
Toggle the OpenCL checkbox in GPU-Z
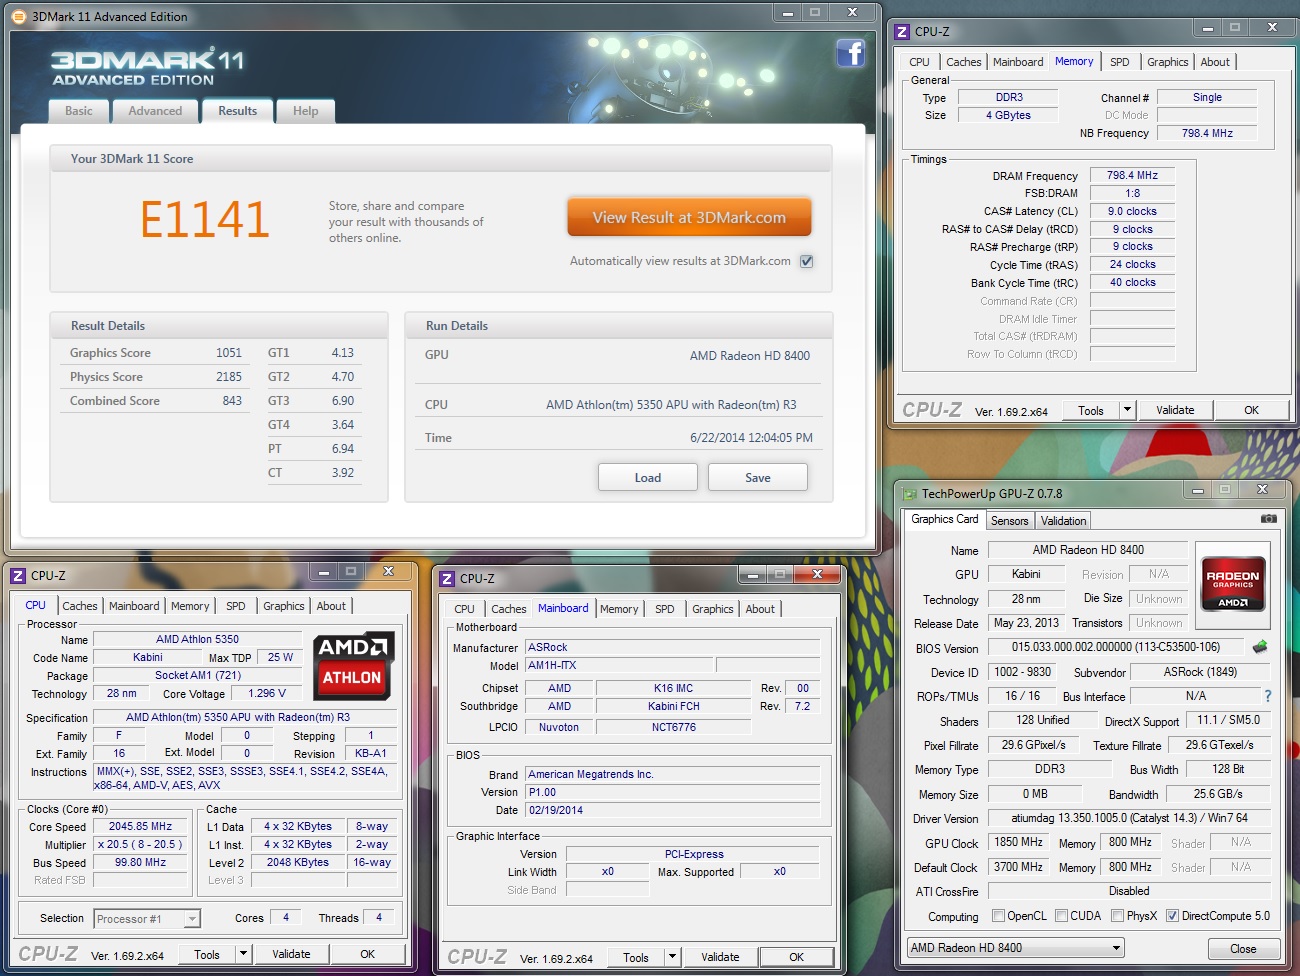coord(998,916)
